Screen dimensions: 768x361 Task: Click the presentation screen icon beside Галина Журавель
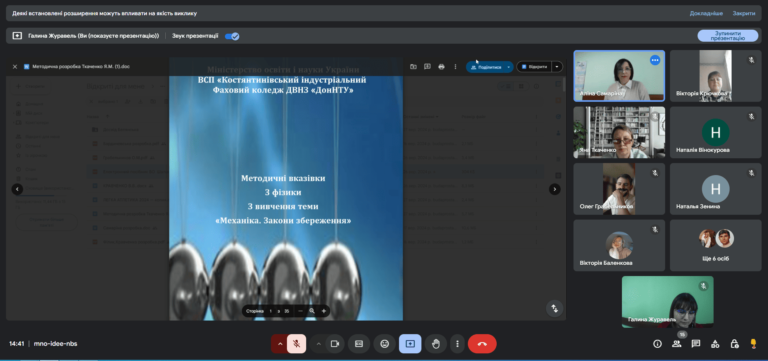[17, 36]
